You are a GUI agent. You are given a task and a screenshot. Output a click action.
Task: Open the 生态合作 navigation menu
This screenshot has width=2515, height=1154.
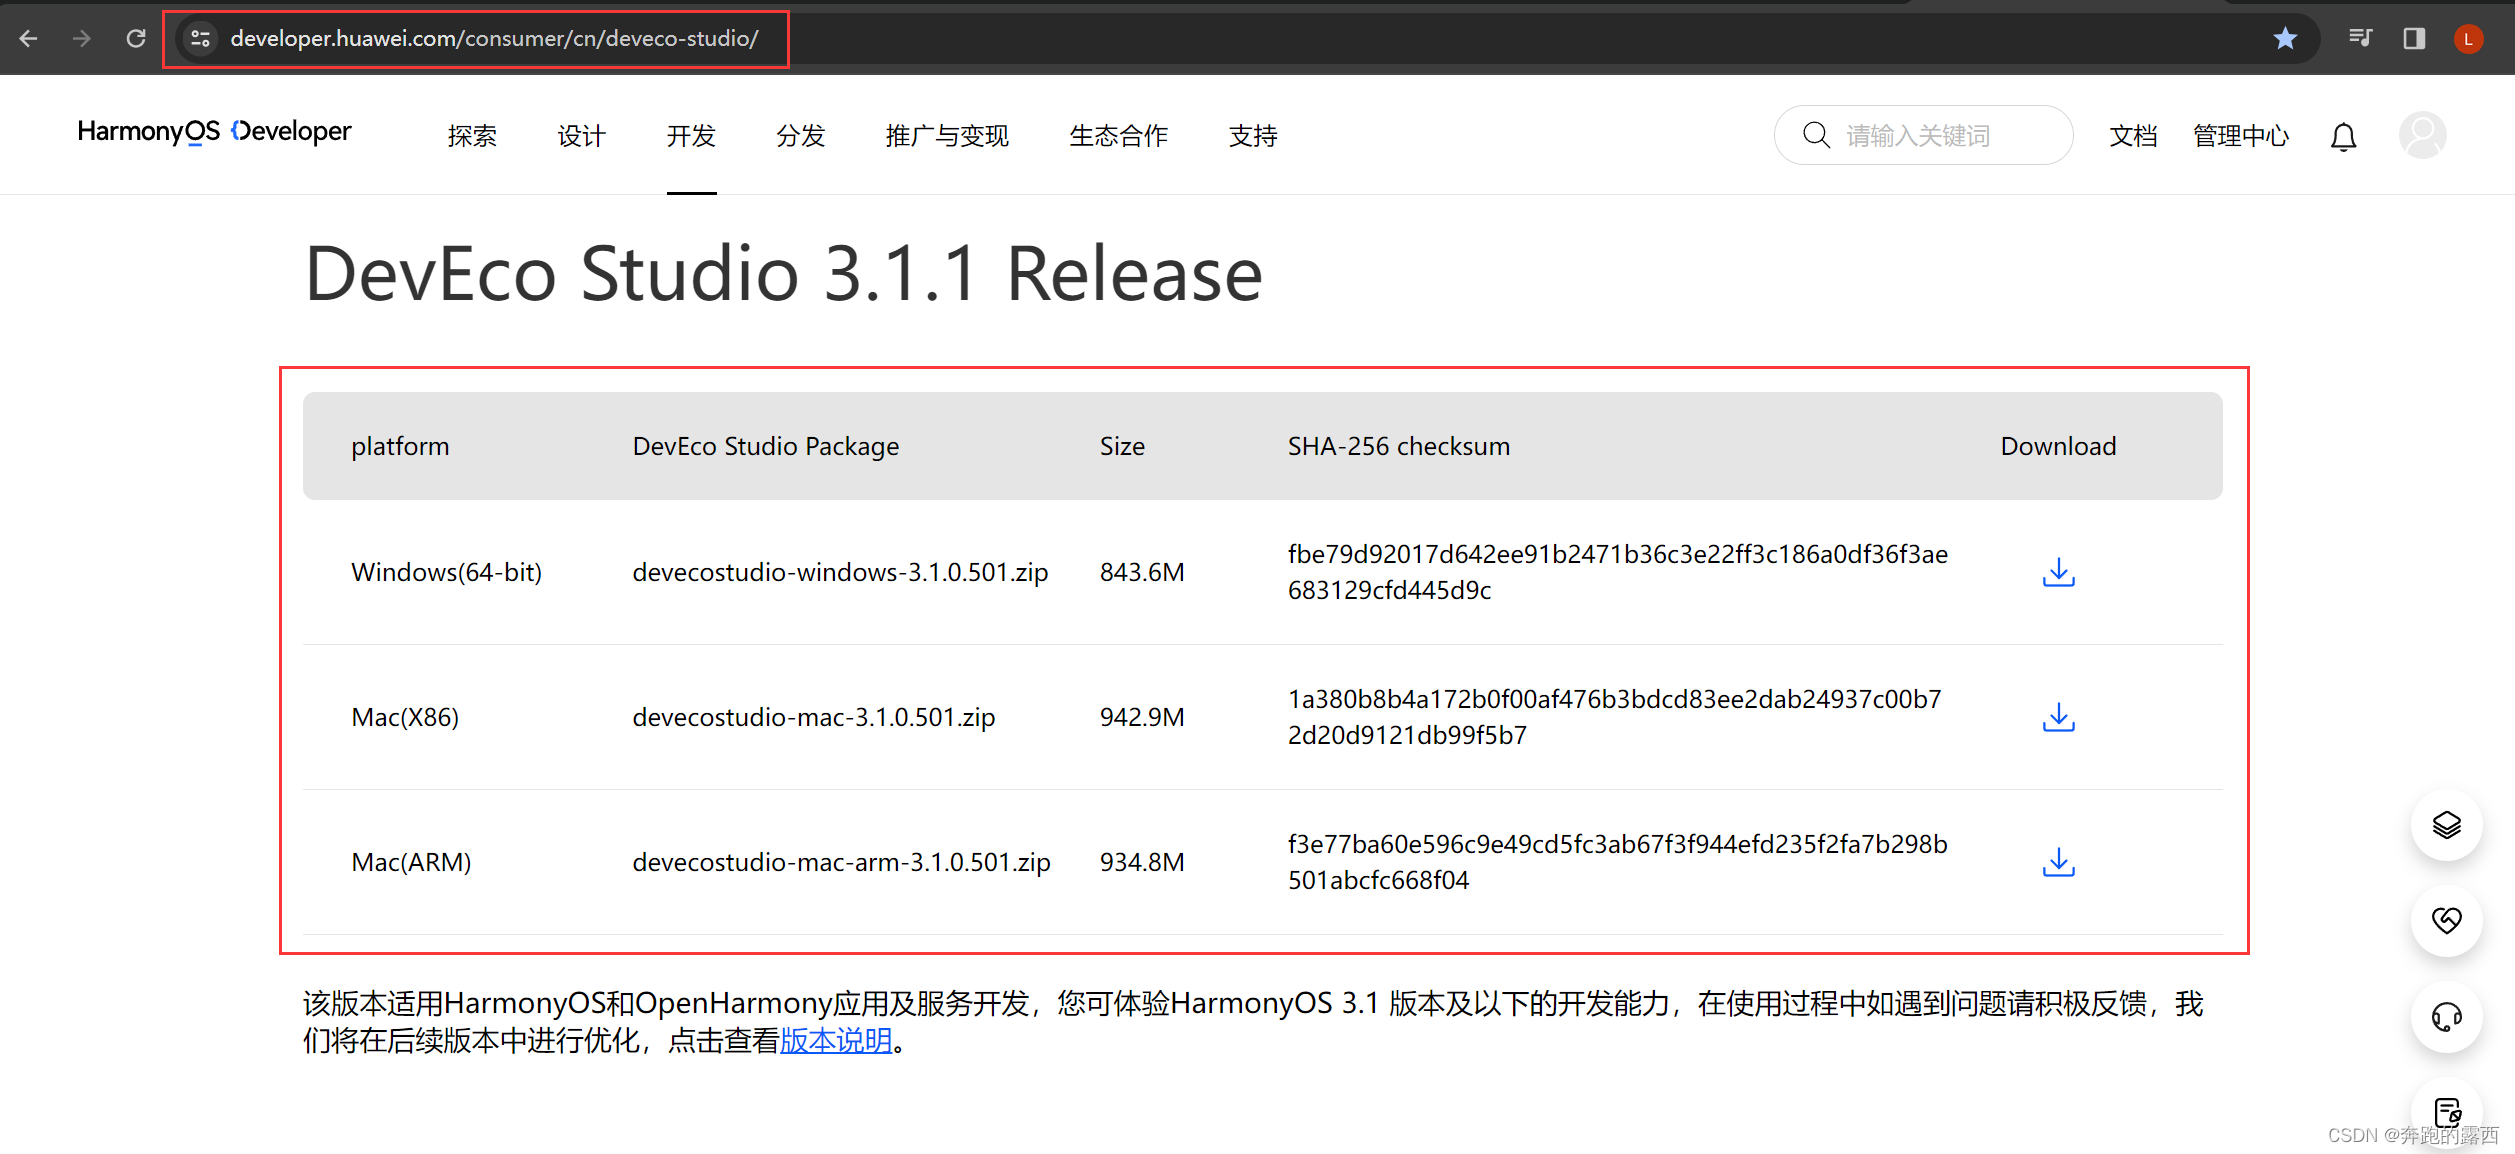1118,136
